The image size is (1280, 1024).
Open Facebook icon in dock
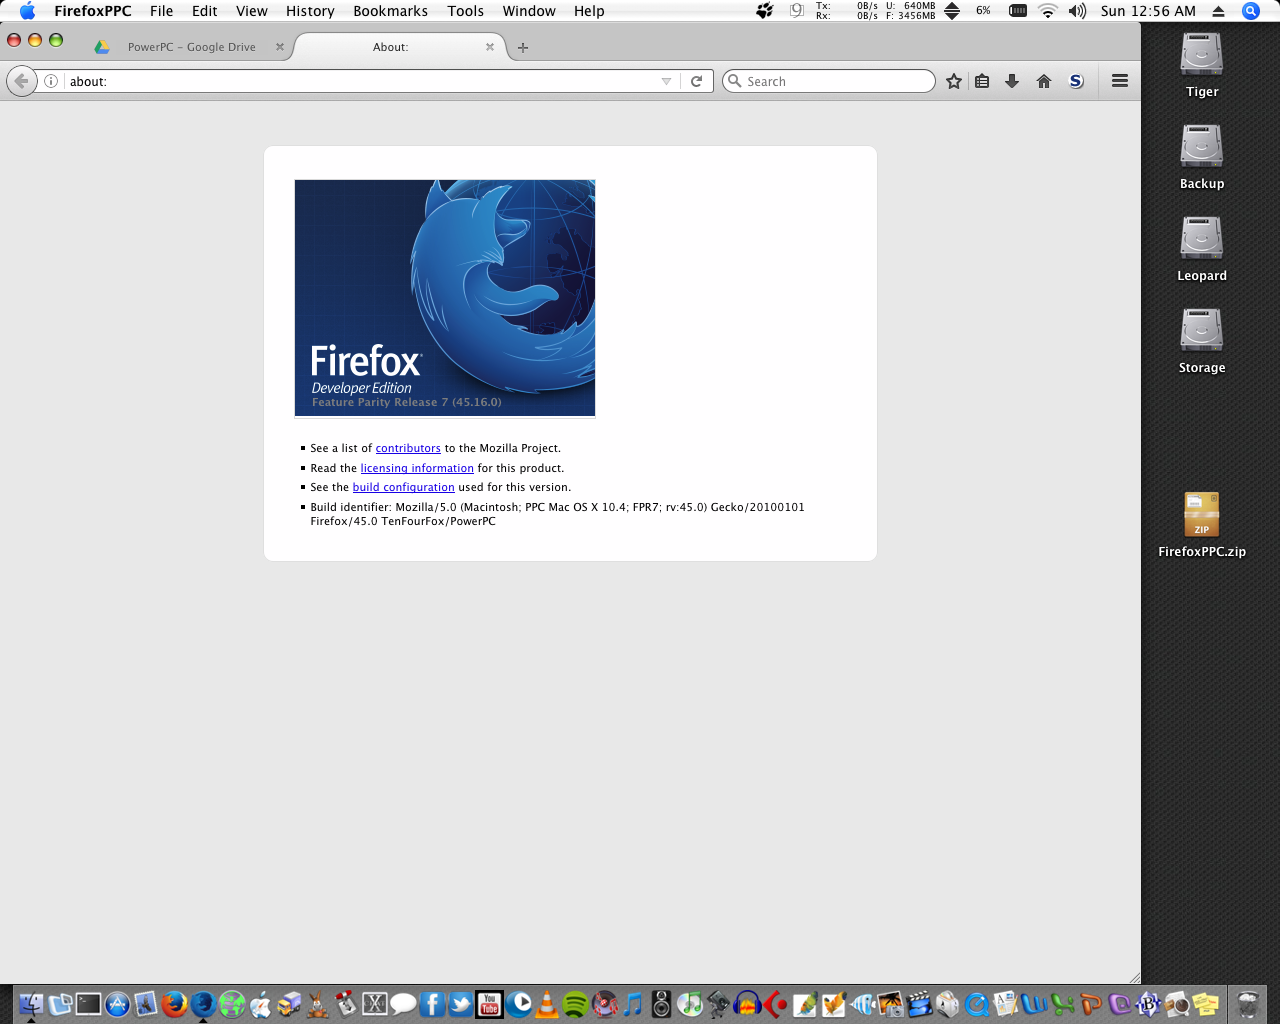pos(432,1004)
